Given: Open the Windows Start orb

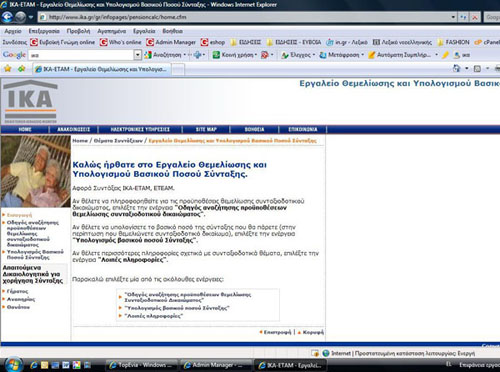Looking at the screenshot, I should 13,365.
